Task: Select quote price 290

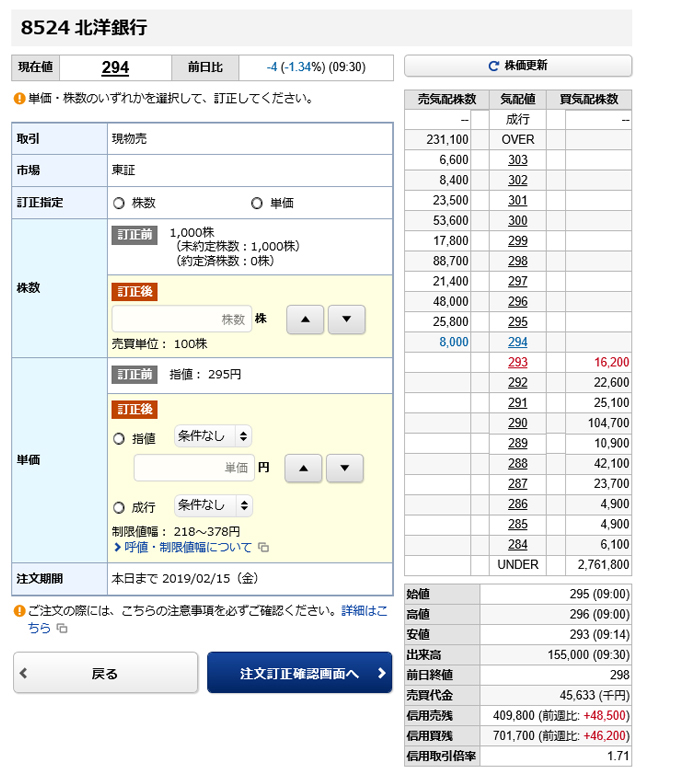Action: click(517, 423)
